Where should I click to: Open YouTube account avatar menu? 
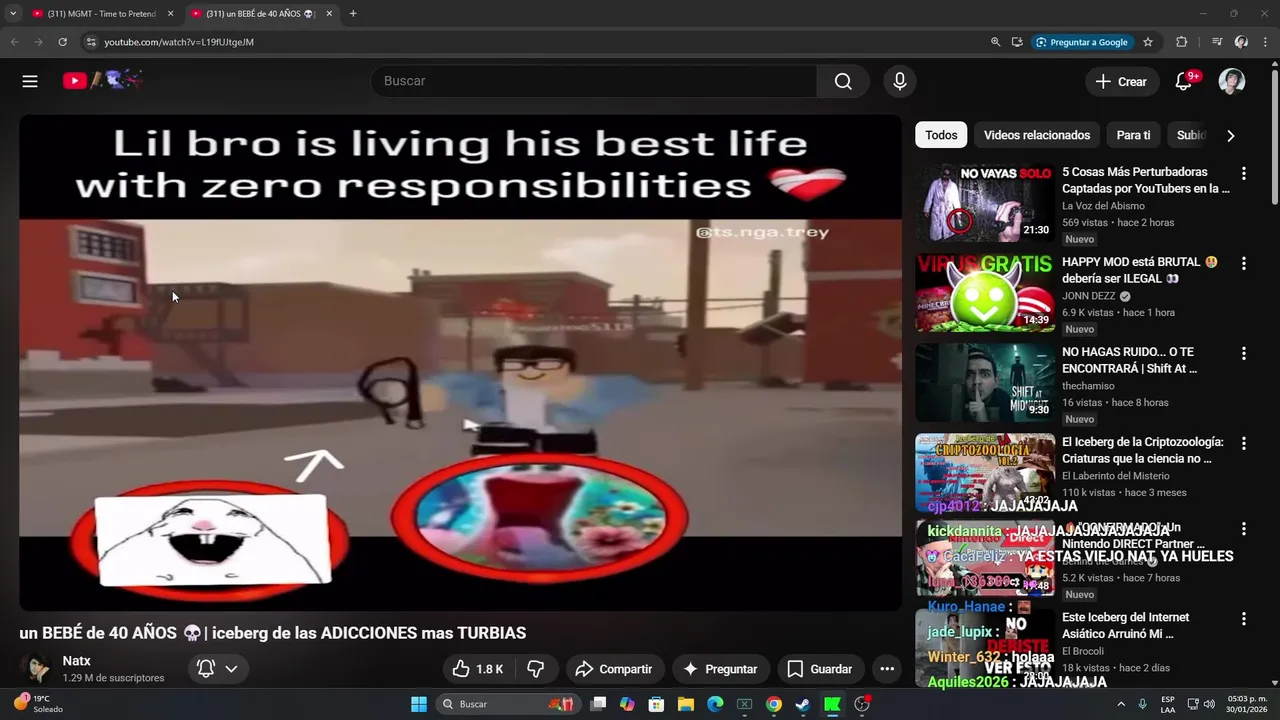click(1232, 81)
